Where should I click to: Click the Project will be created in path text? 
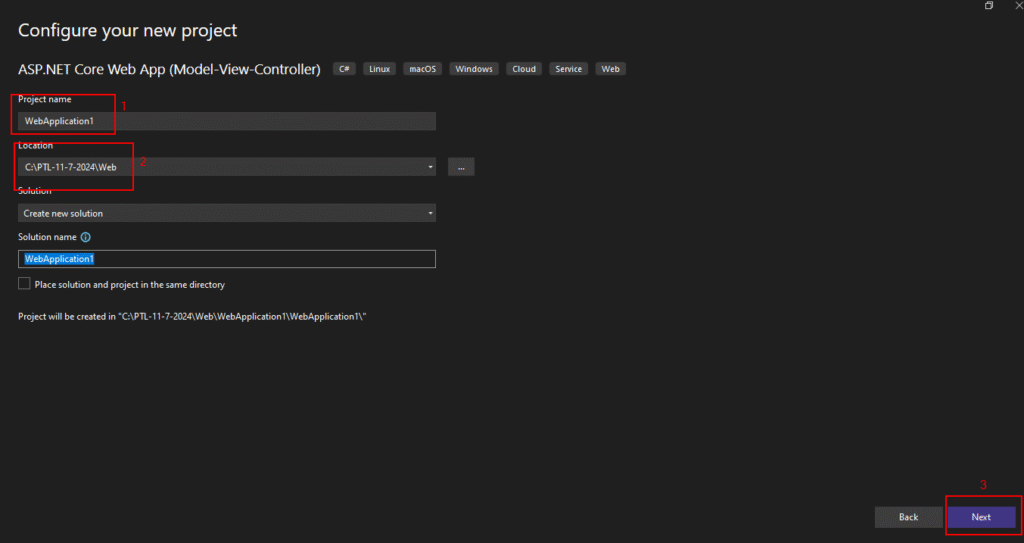[x=192, y=316]
